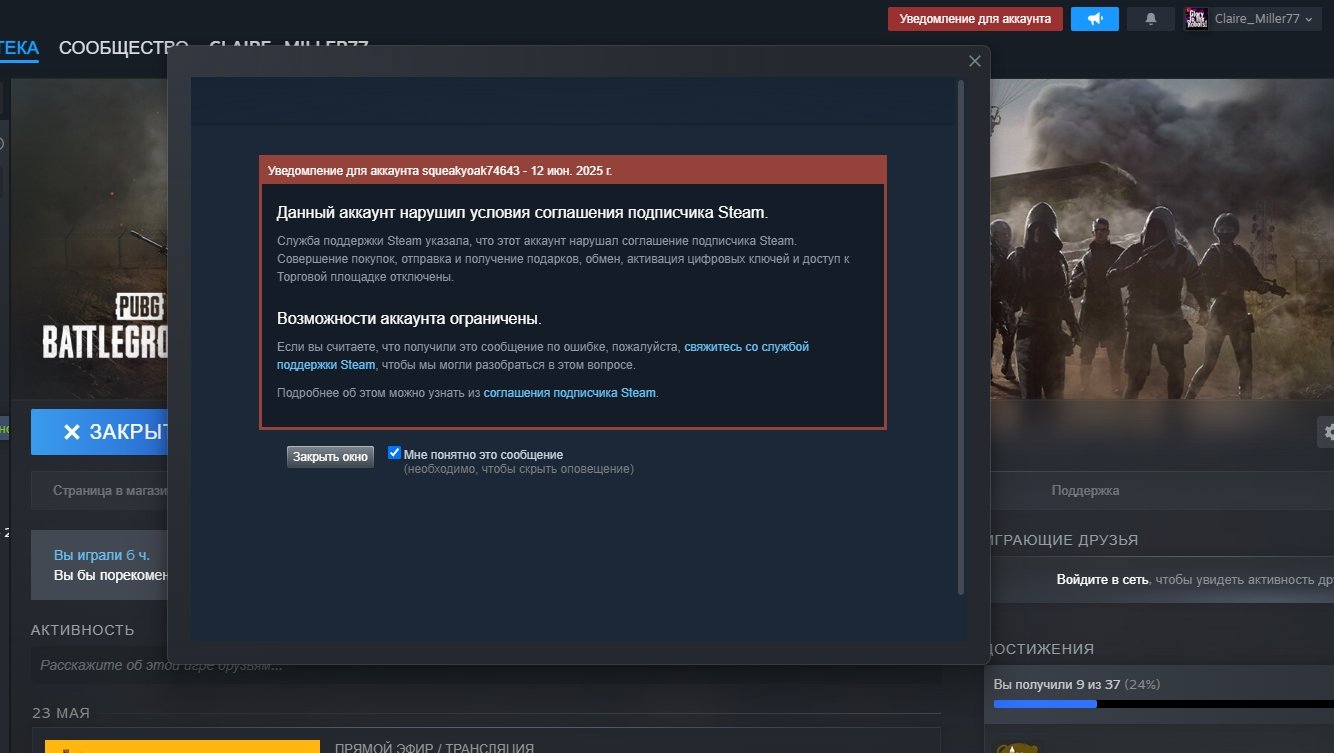Click the Войдите в сеть link

[x=1103, y=580]
